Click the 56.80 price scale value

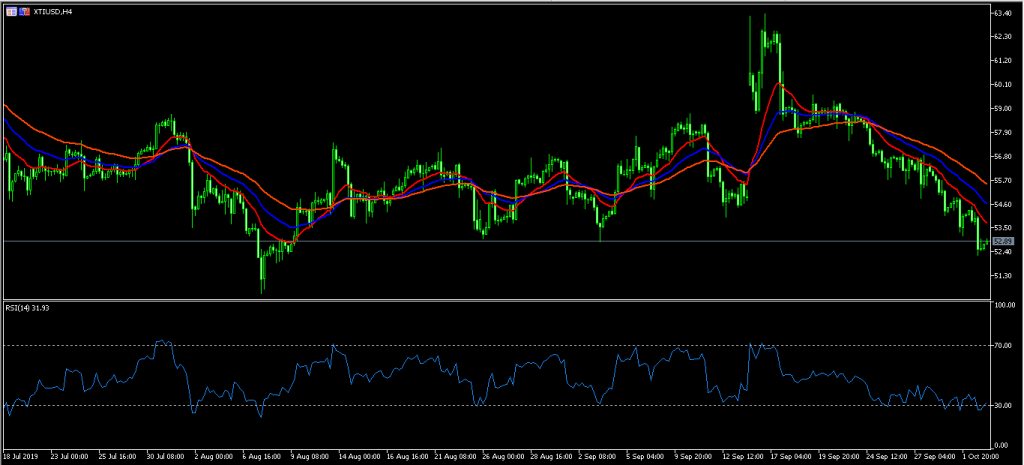point(1004,157)
